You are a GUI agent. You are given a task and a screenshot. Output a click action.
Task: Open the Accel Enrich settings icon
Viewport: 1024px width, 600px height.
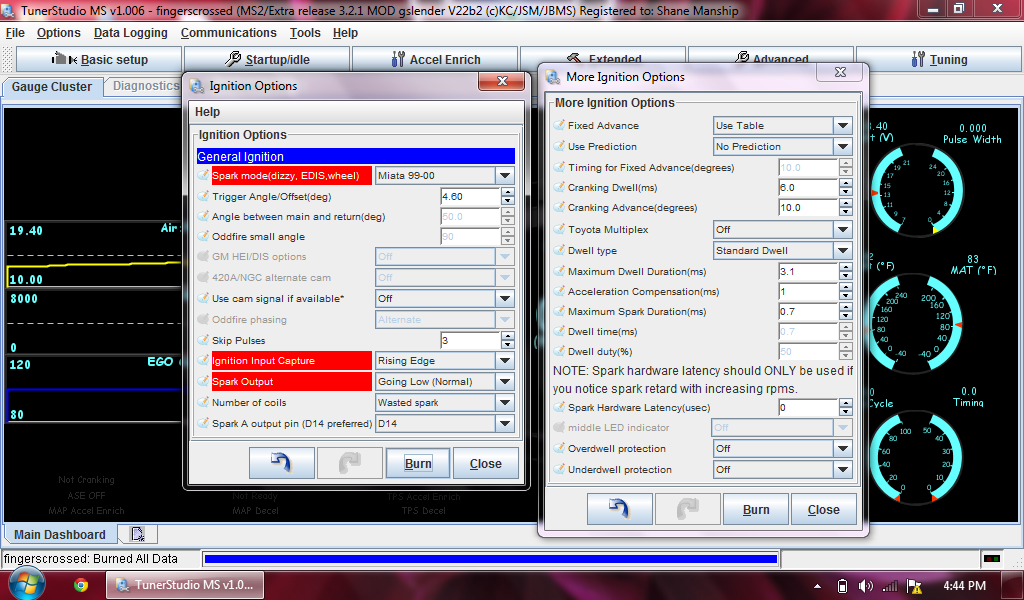pyautogui.click(x=434, y=59)
